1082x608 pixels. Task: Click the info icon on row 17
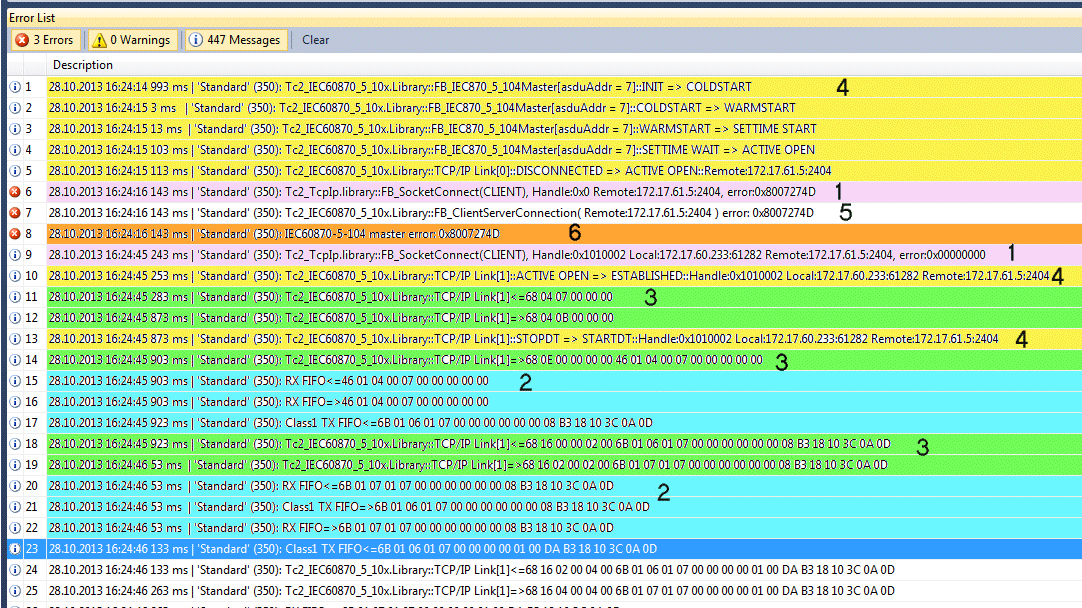point(14,423)
